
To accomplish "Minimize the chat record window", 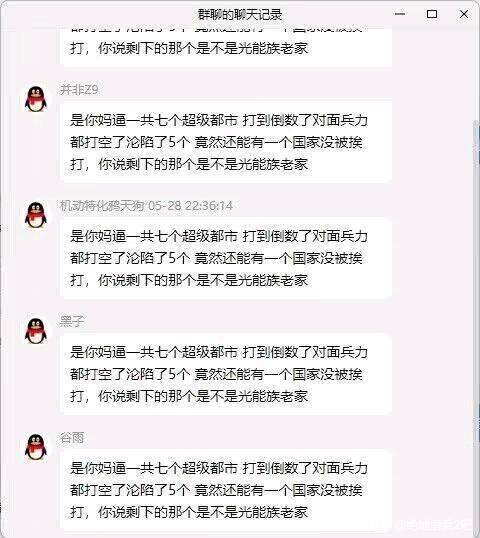I will coord(400,14).
